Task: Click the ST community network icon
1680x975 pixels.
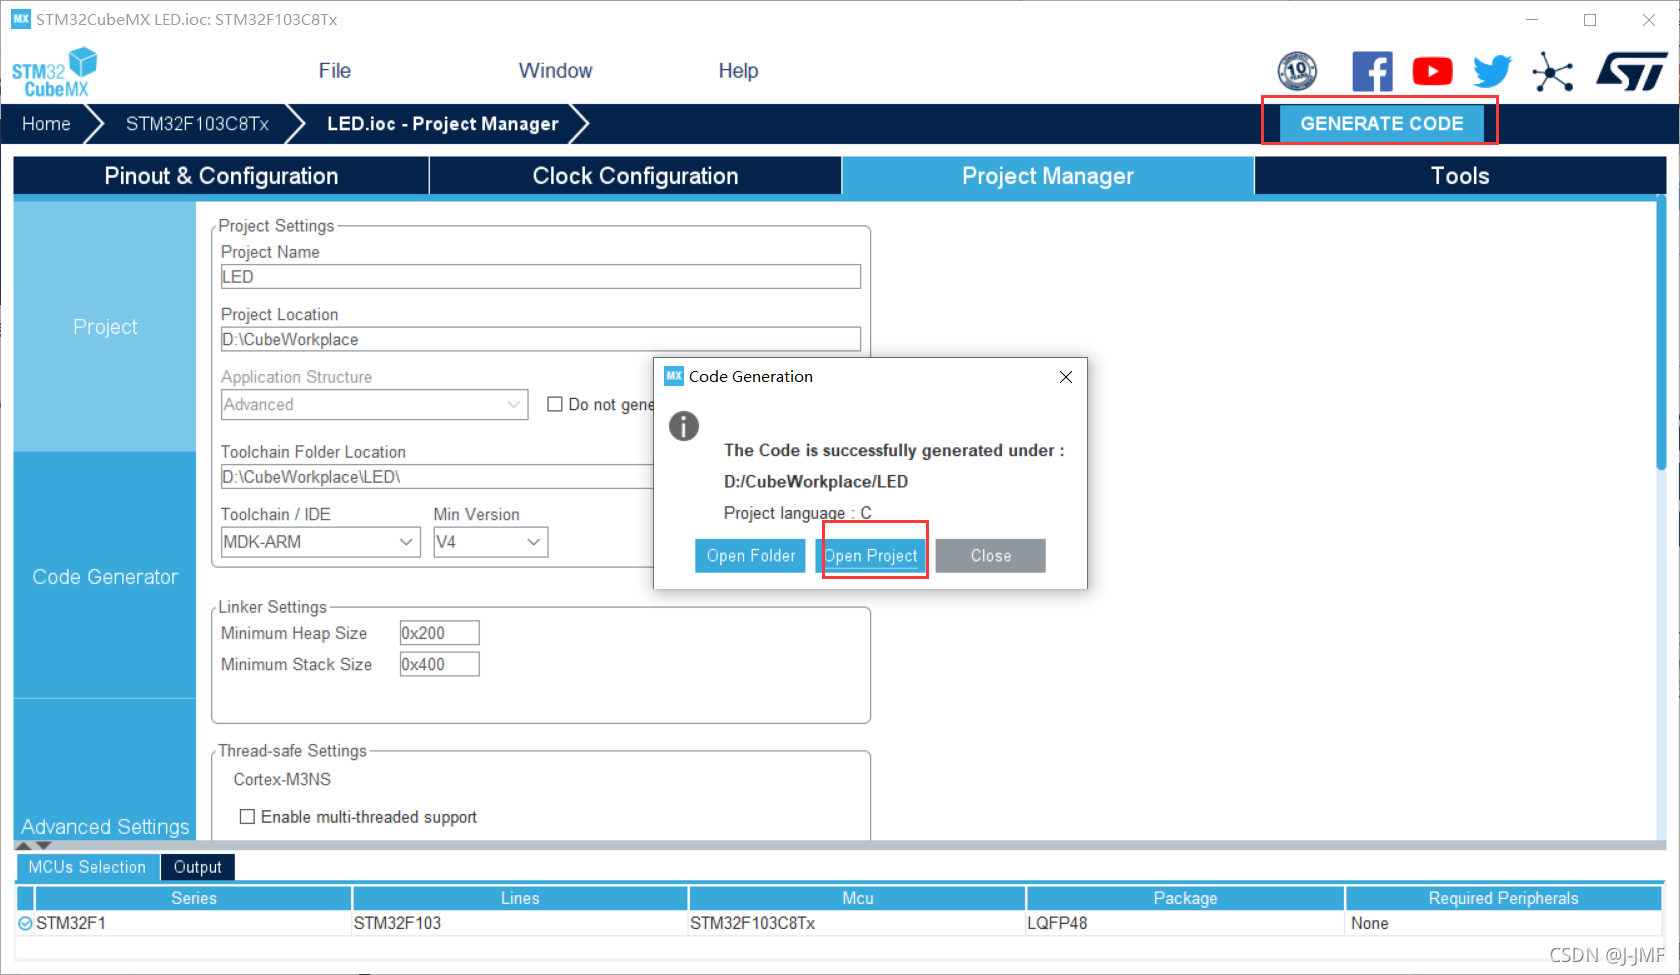Action: 1553,71
